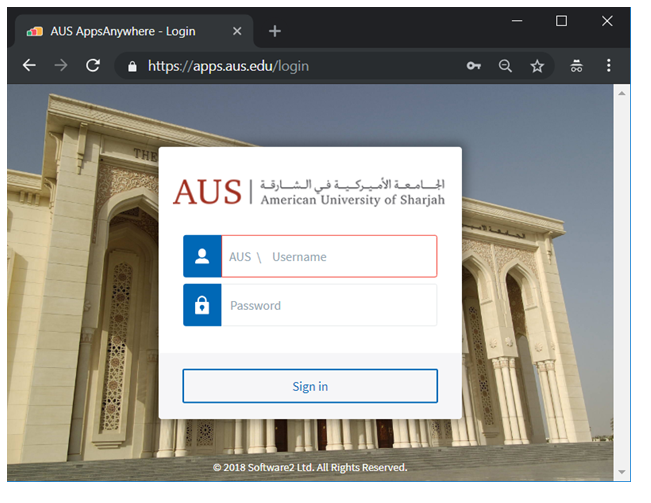Click the "© 2018 Software2 Ltd. All Rights Reserved." text
The height and width of the screenshot is (503, 651).
(310, 467)
